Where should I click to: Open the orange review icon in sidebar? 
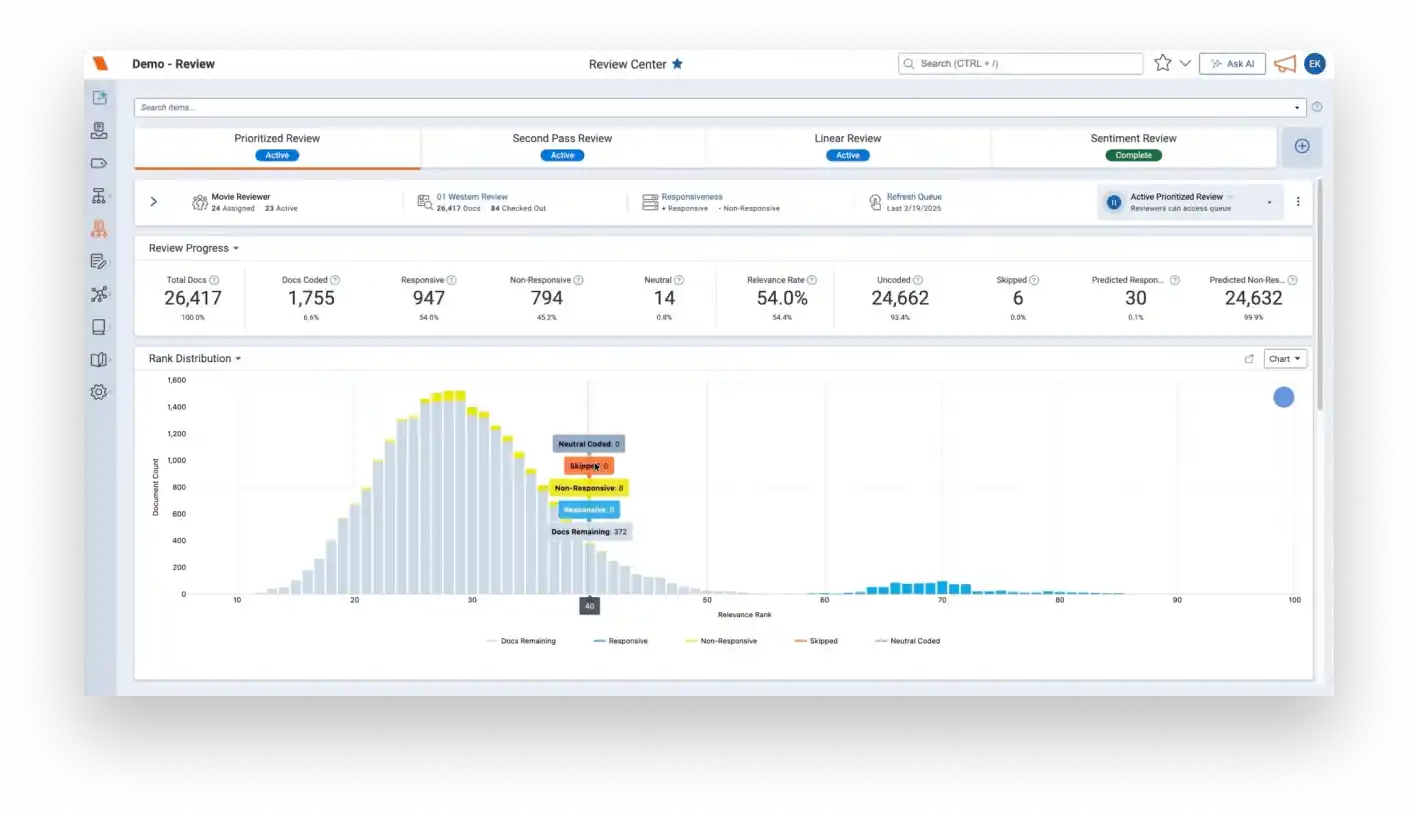tap(99, 228)
